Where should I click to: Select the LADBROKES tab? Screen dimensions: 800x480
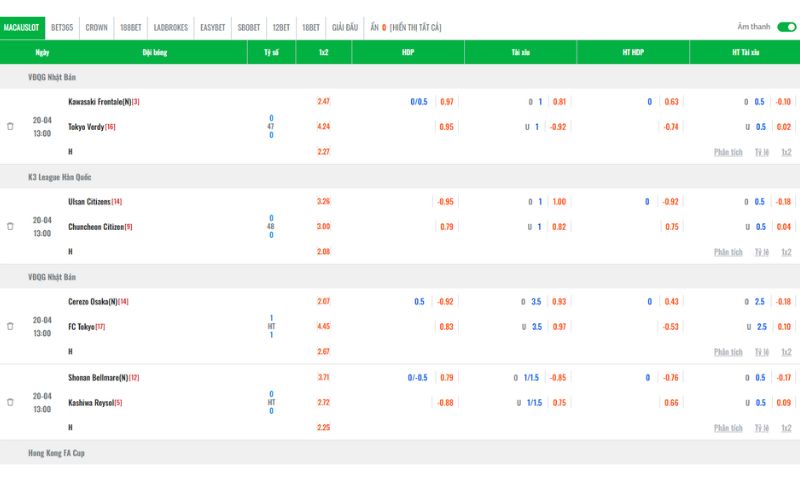point(171,28)
